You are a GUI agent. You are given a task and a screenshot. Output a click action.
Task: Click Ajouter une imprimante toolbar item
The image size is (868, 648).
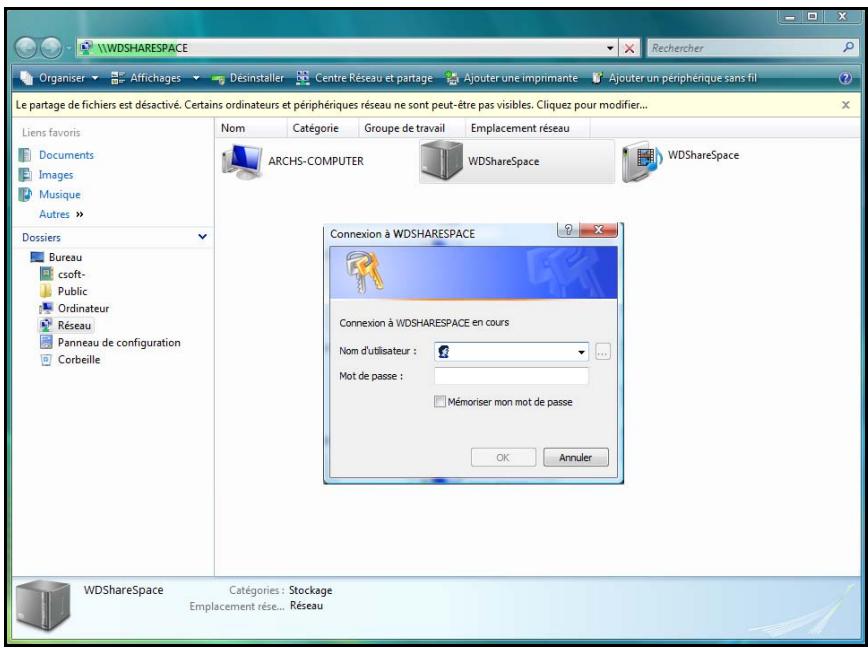click(x=512, y=78)
